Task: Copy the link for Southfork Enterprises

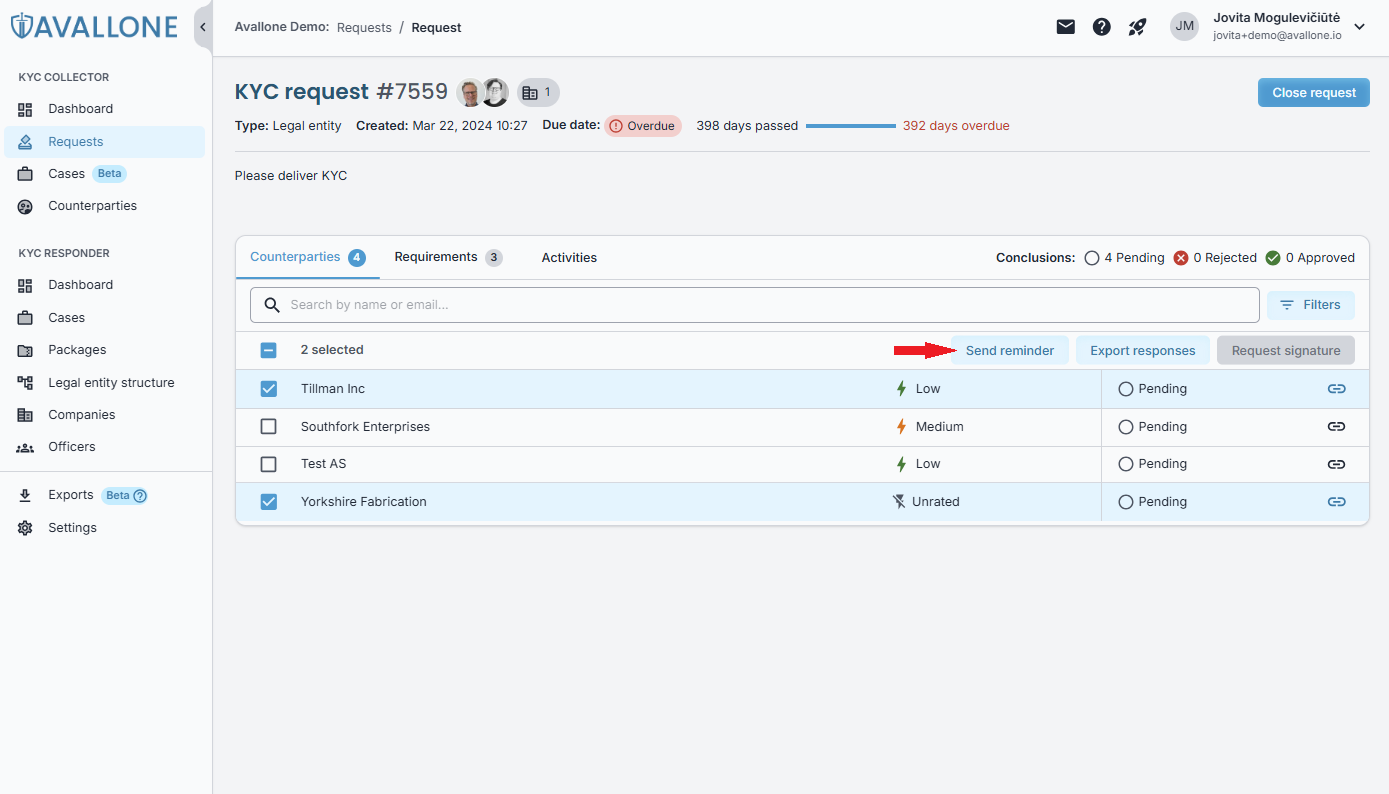Action: (x=1336, y=427)
